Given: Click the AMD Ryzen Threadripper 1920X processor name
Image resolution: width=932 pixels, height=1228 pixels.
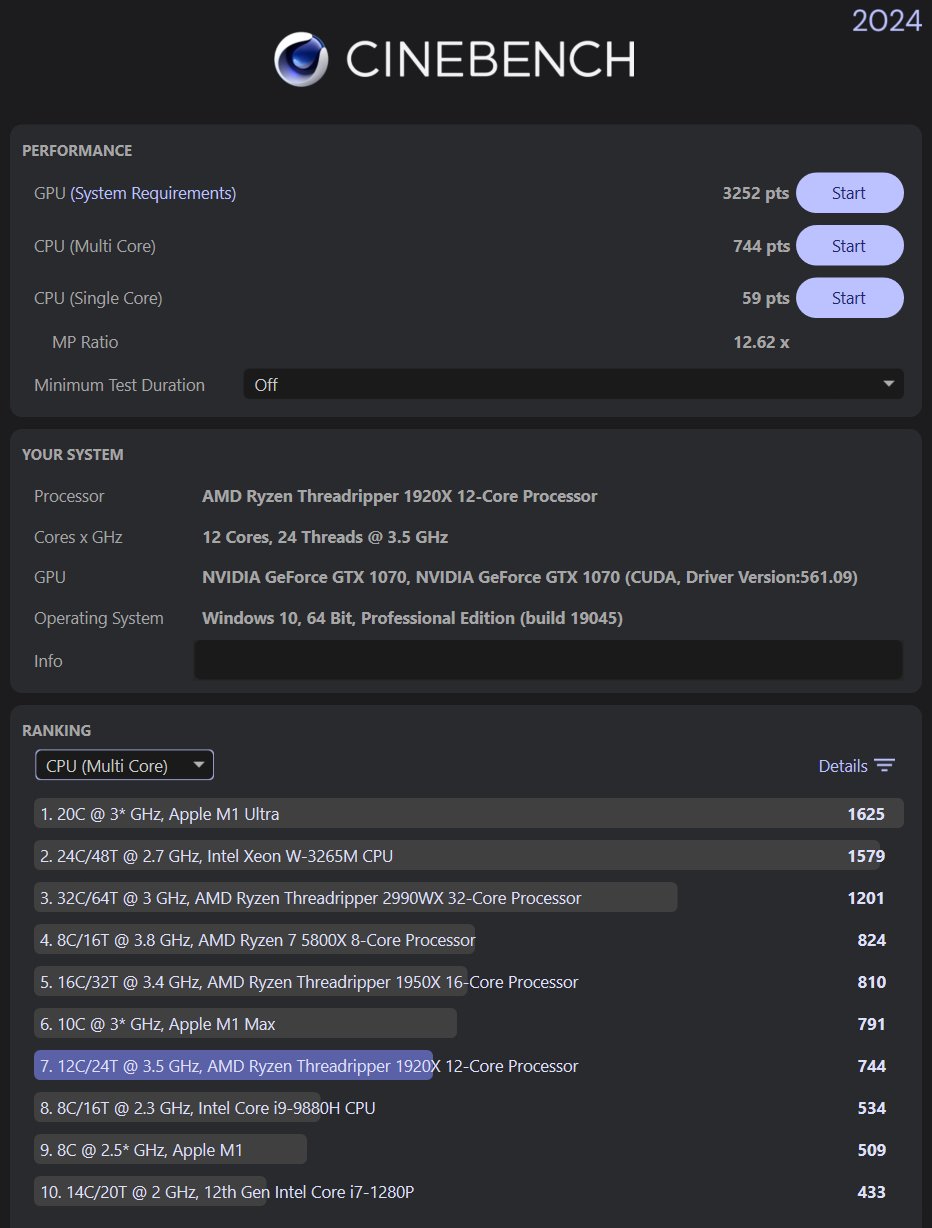Looking at the screenshot, I should [400, 496].
